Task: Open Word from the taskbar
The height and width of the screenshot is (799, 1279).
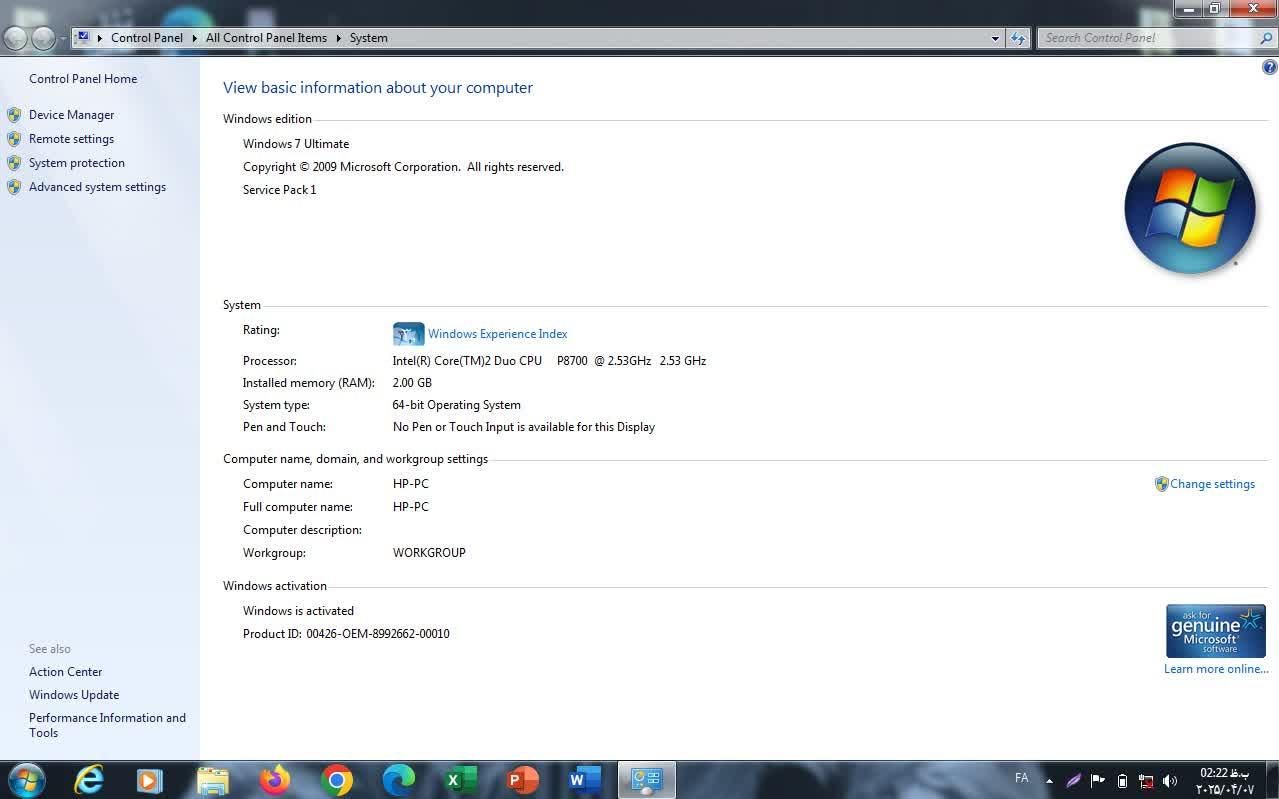Action: (584, 780)
